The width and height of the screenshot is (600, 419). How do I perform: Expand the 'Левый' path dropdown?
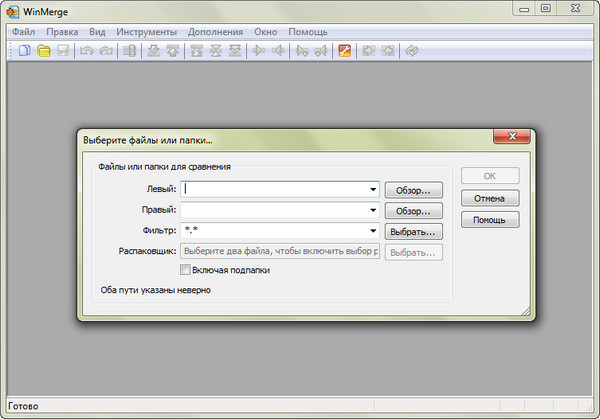(x=373, y=188)
